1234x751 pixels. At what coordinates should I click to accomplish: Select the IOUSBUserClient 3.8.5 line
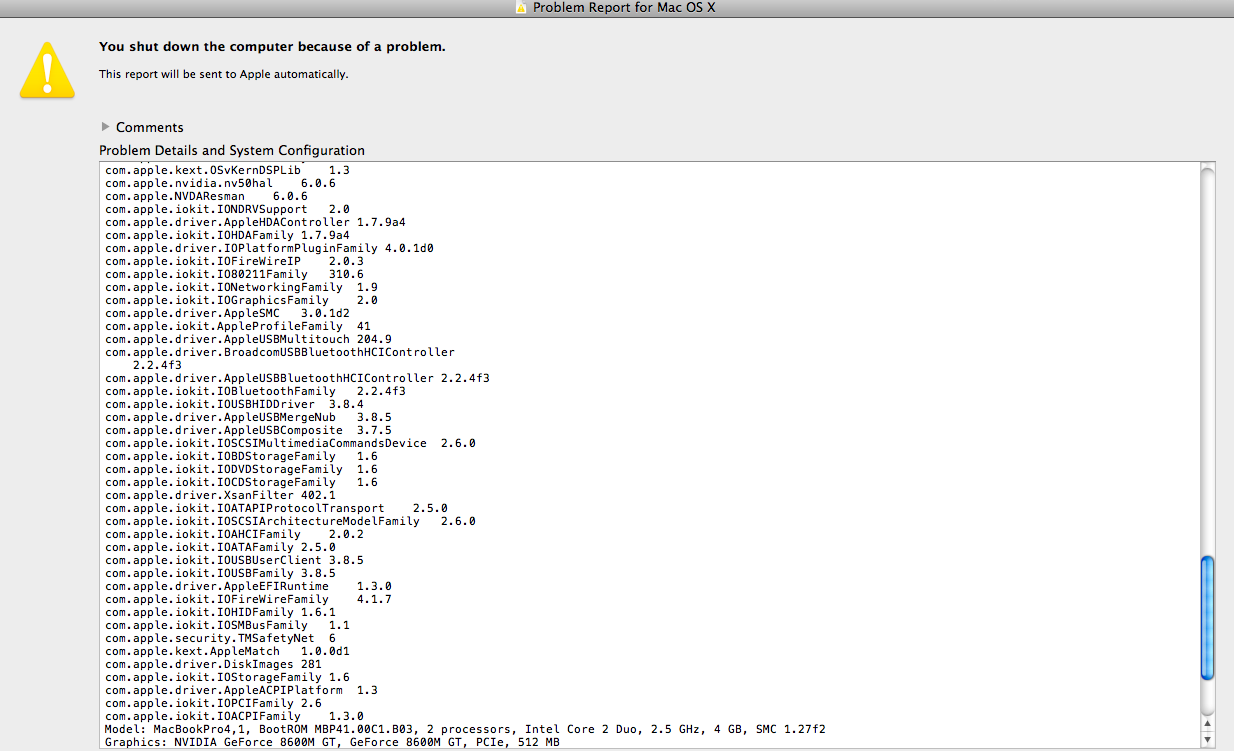(234, 560)
